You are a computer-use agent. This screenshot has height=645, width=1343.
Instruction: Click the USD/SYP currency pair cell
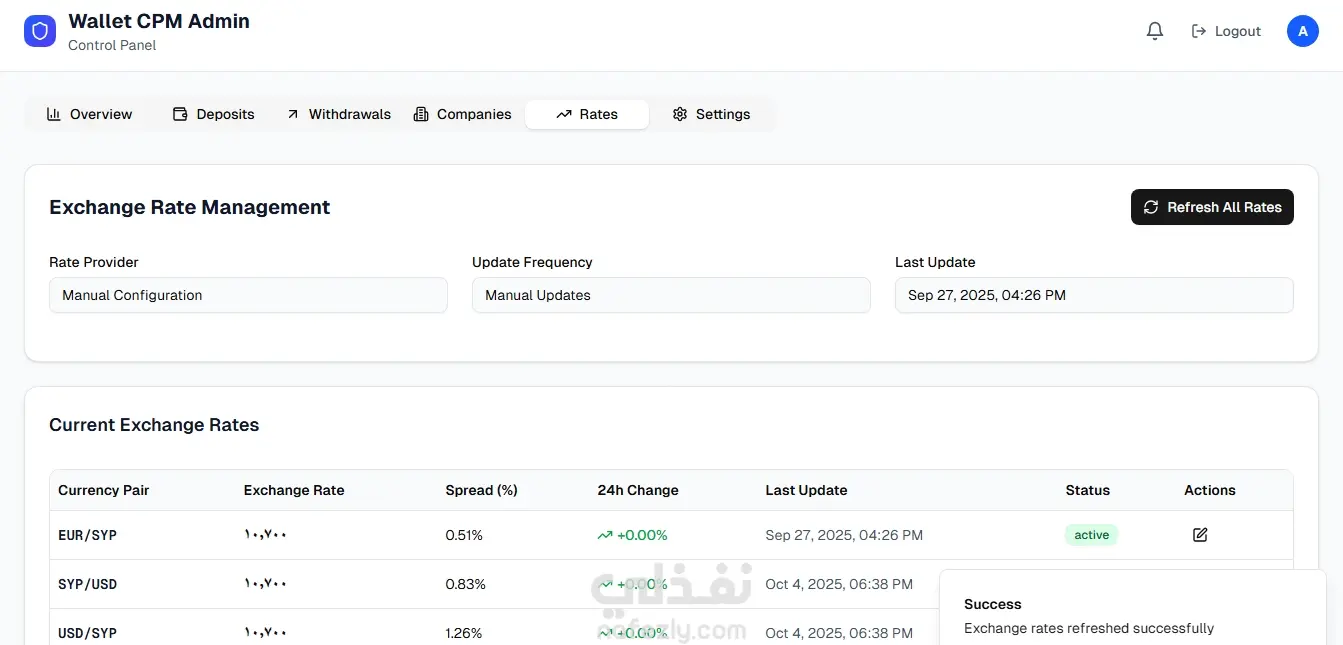tap(87, 633)
